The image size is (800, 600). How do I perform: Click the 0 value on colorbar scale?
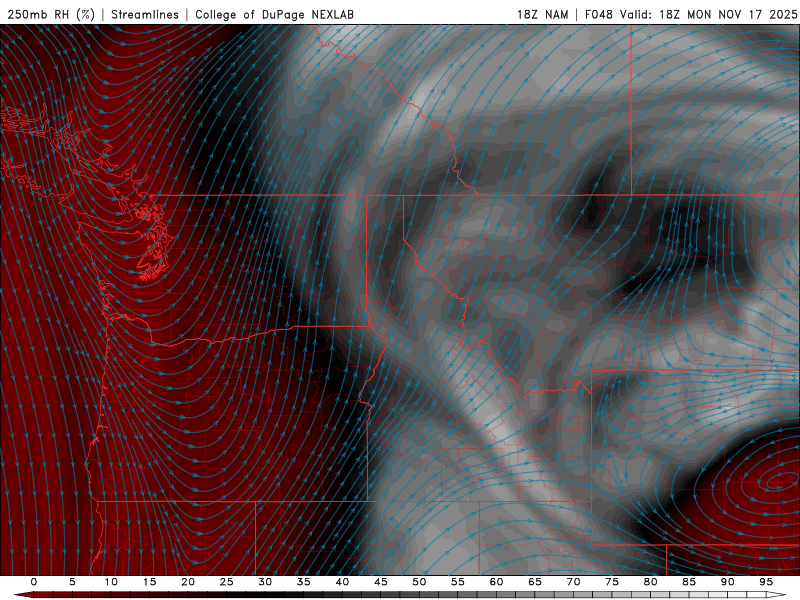[34, 582]
